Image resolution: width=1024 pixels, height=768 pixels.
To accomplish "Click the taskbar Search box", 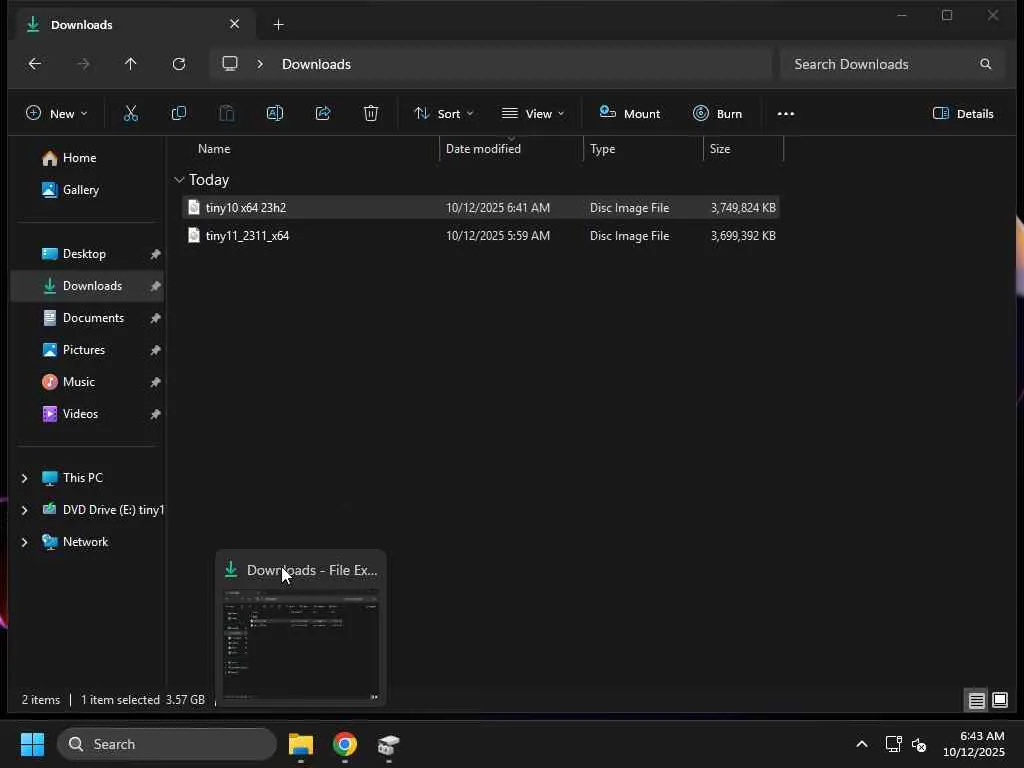I will pos(167,744).
